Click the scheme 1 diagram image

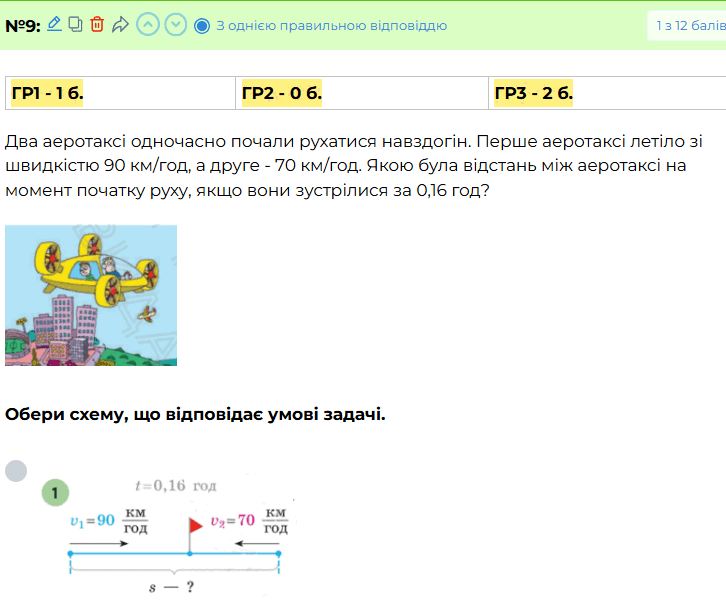(x=169, y=536)
